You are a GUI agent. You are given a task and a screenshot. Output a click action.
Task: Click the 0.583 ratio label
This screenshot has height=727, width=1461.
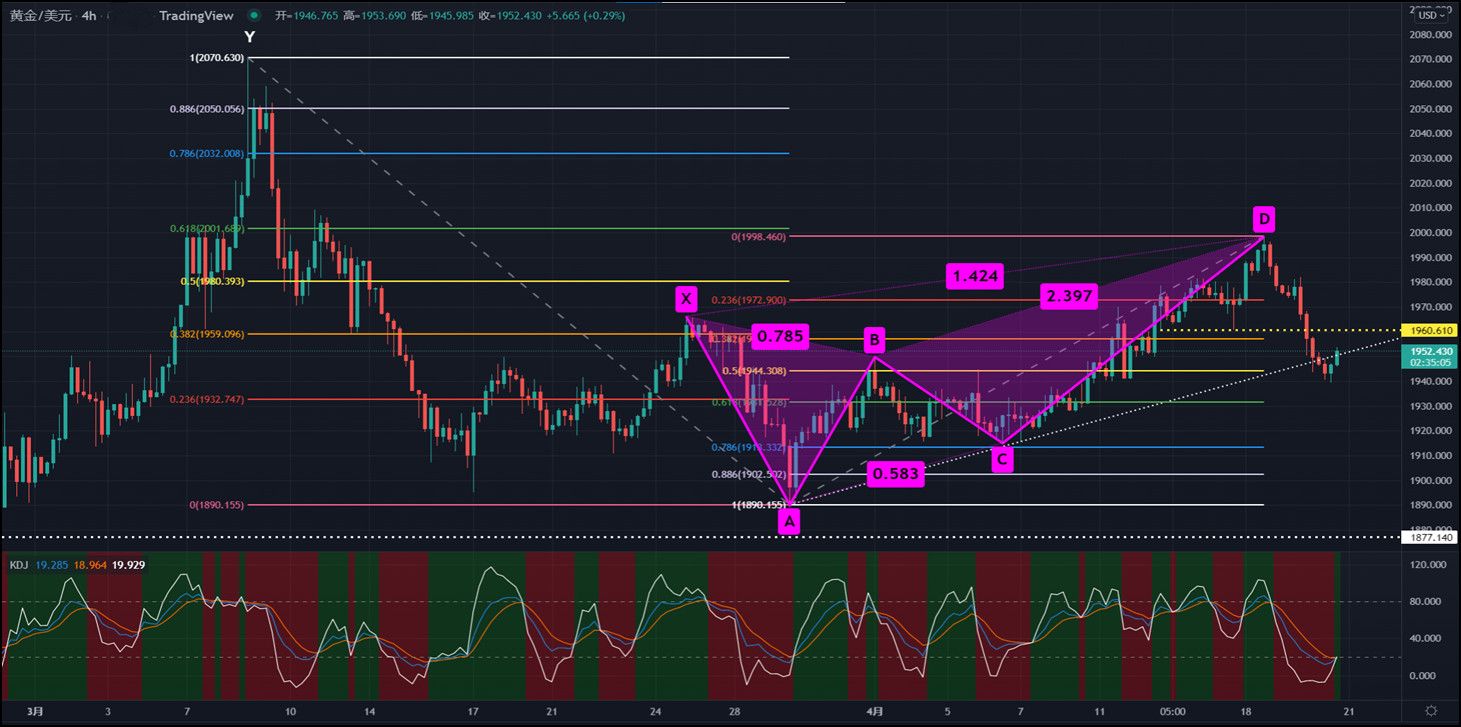pos(895,474)
